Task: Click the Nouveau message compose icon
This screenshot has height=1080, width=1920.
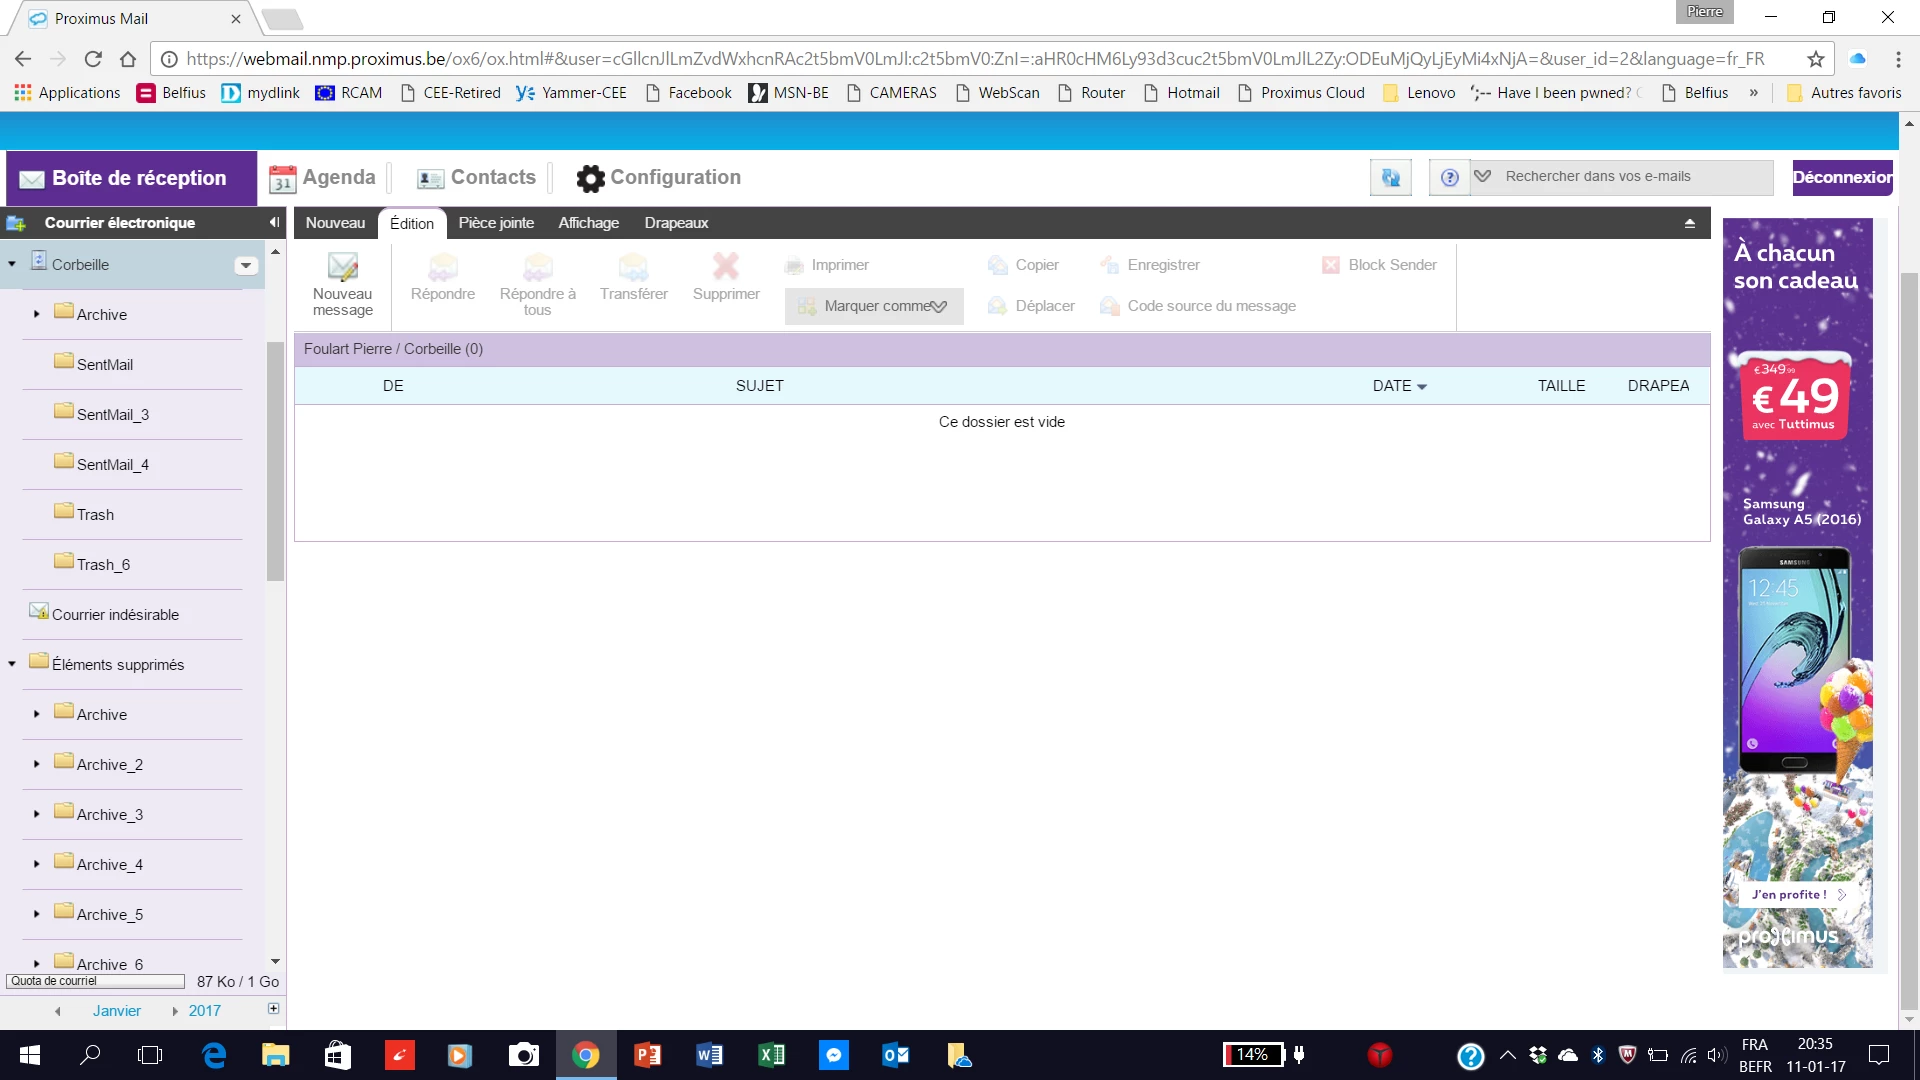Action: pos(342,267)
